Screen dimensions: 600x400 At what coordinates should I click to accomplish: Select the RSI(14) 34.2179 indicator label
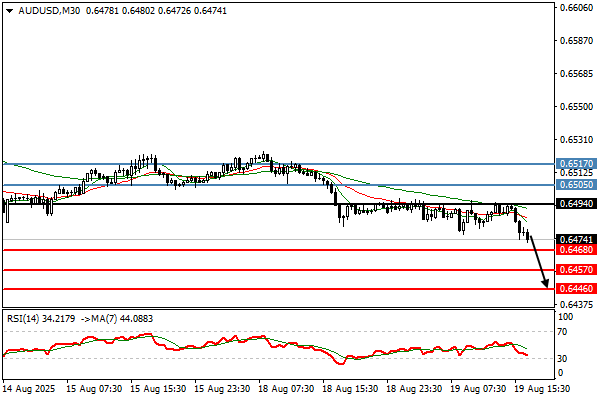41,318
